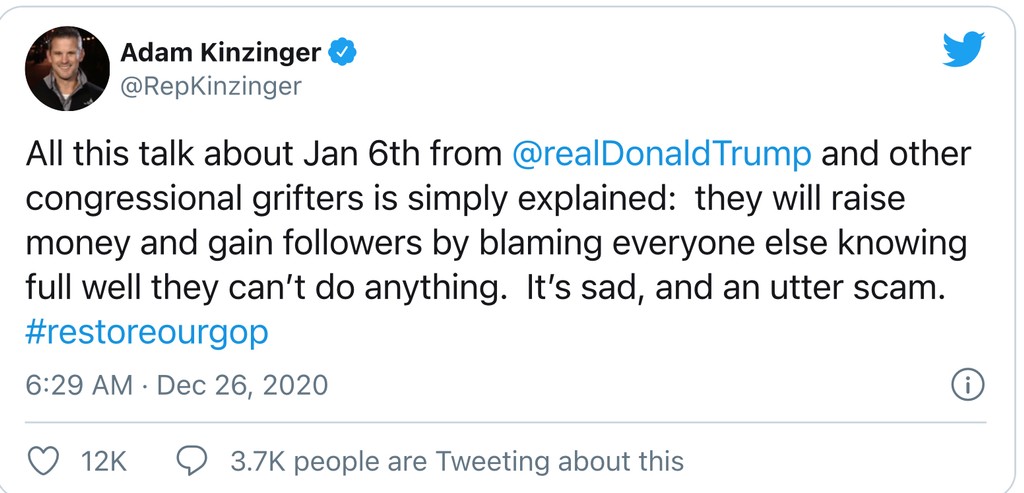Click the 12K likes count
Viewport: 1024px width, 493px height.
tap(103, 461)
